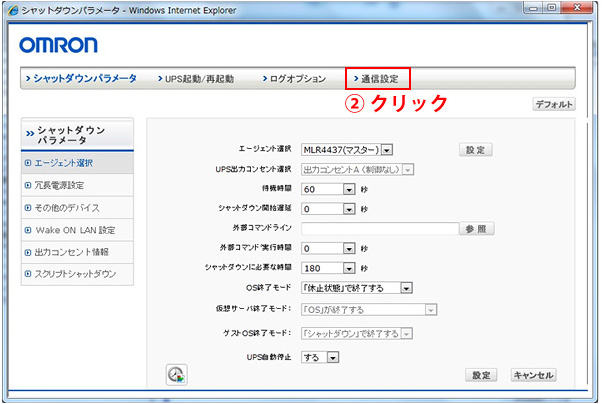
Task: Open the UPS起動/再起動 tab
Action: (x=198, y=78)
